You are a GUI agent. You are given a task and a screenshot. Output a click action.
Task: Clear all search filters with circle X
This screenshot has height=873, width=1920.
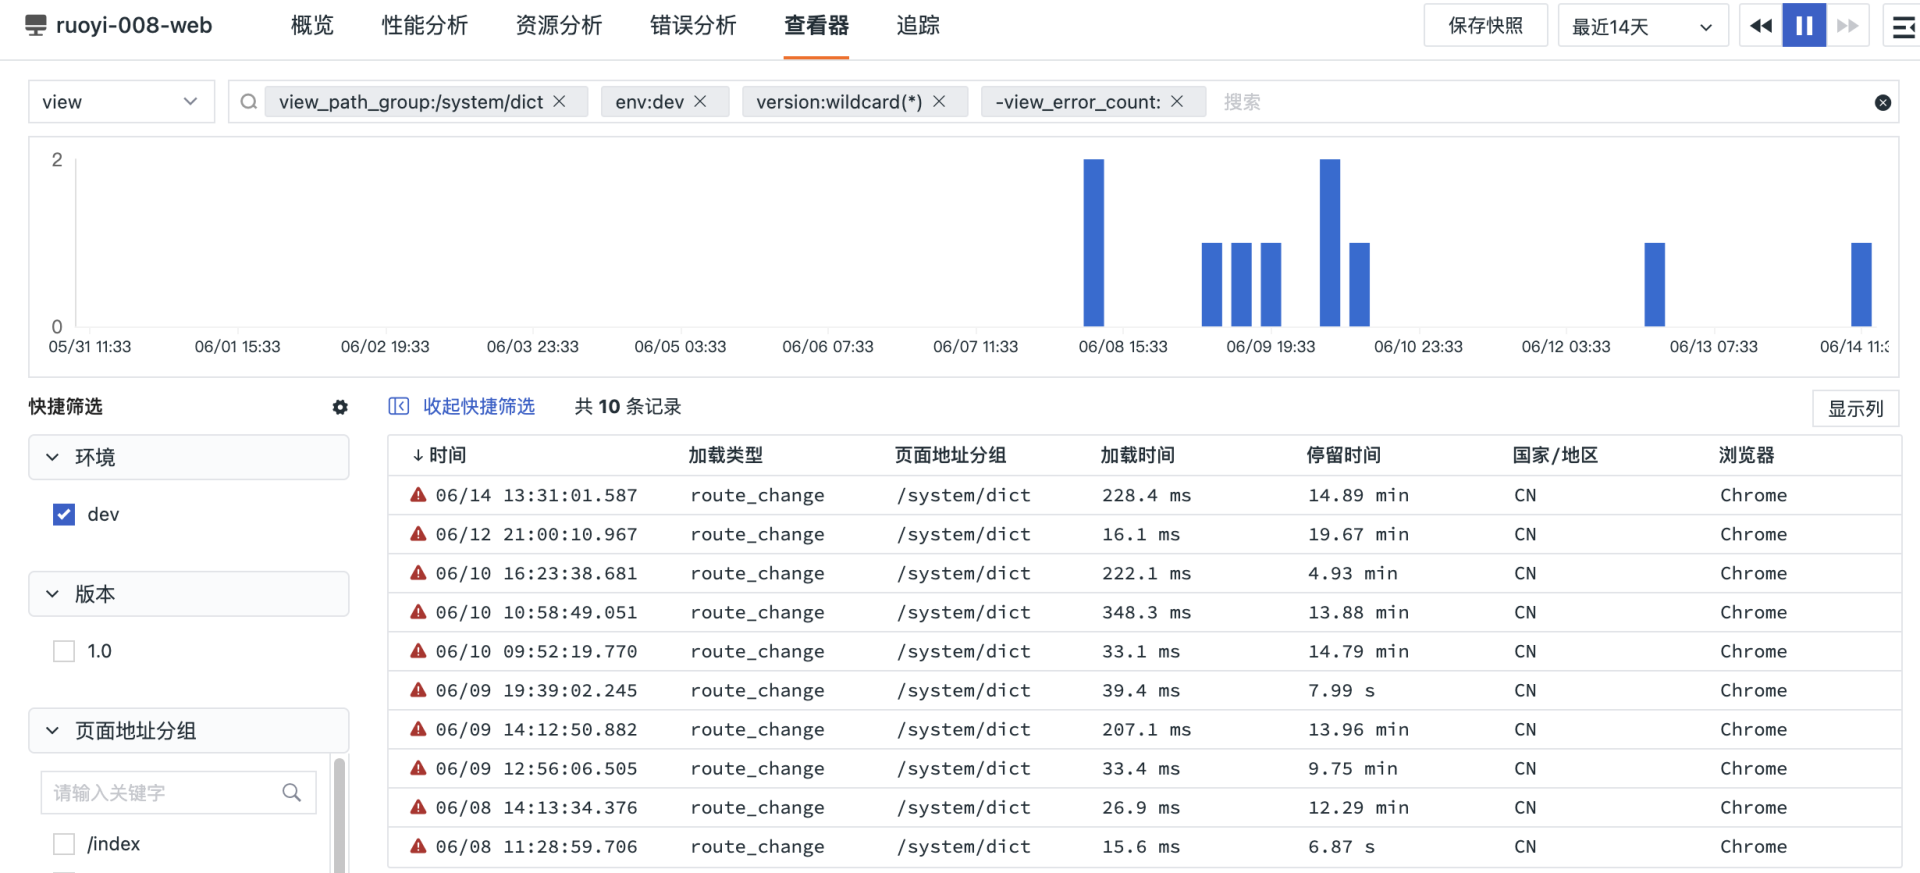pyautogui.click(x=1882, y=102)
